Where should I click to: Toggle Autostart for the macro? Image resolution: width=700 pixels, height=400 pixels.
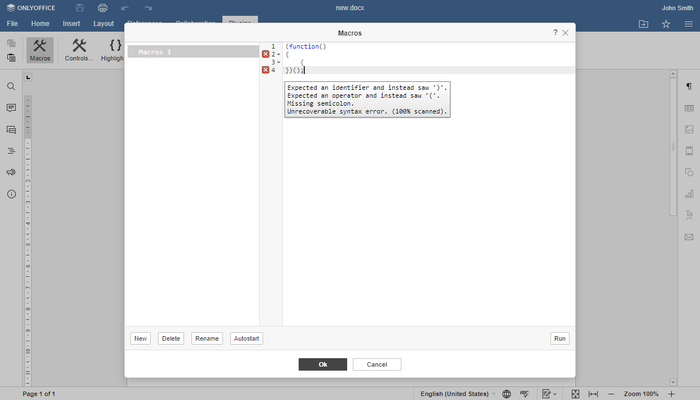(x=246, y=338)
